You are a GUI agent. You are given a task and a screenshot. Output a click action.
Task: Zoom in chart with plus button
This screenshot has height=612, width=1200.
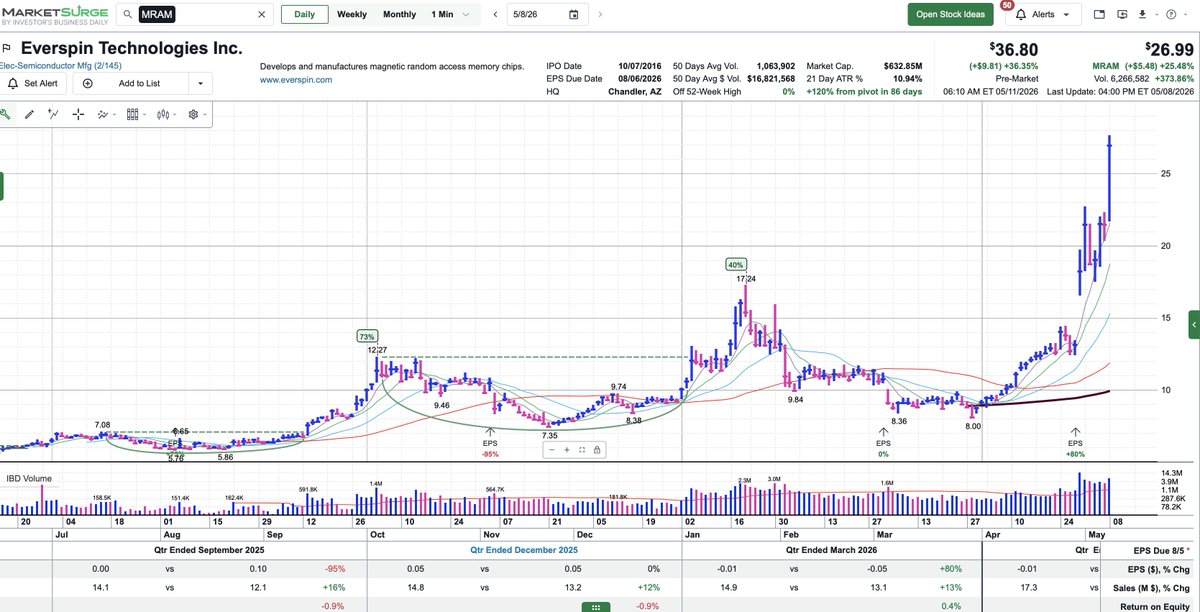click(568, 450)
